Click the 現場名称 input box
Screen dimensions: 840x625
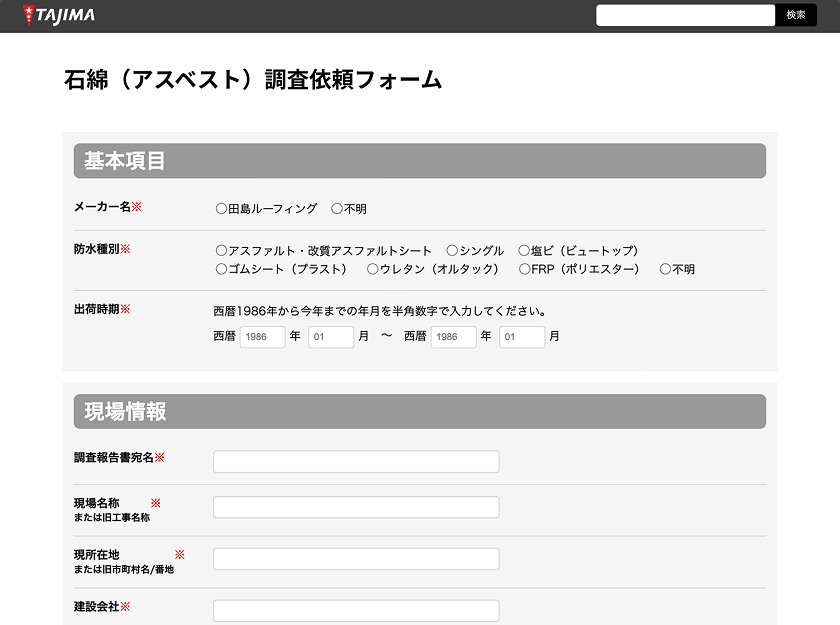tap(355, 507)
